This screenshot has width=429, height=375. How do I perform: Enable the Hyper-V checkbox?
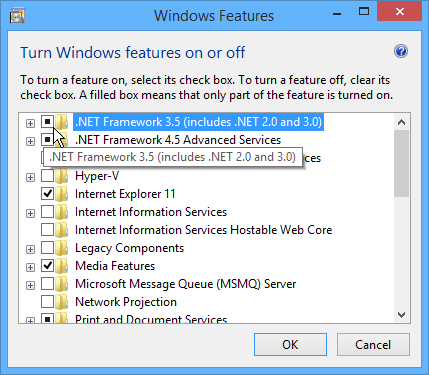pos(47,175)
